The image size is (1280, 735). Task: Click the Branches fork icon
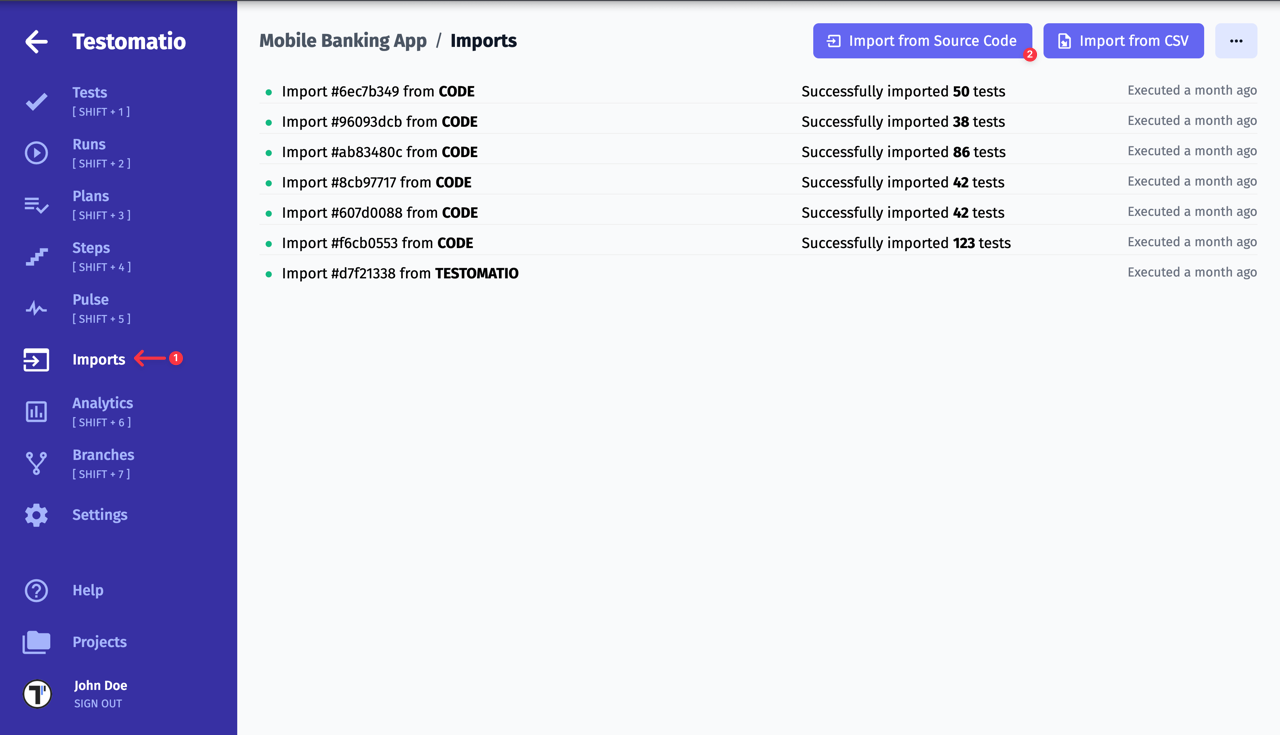(36, 463)
